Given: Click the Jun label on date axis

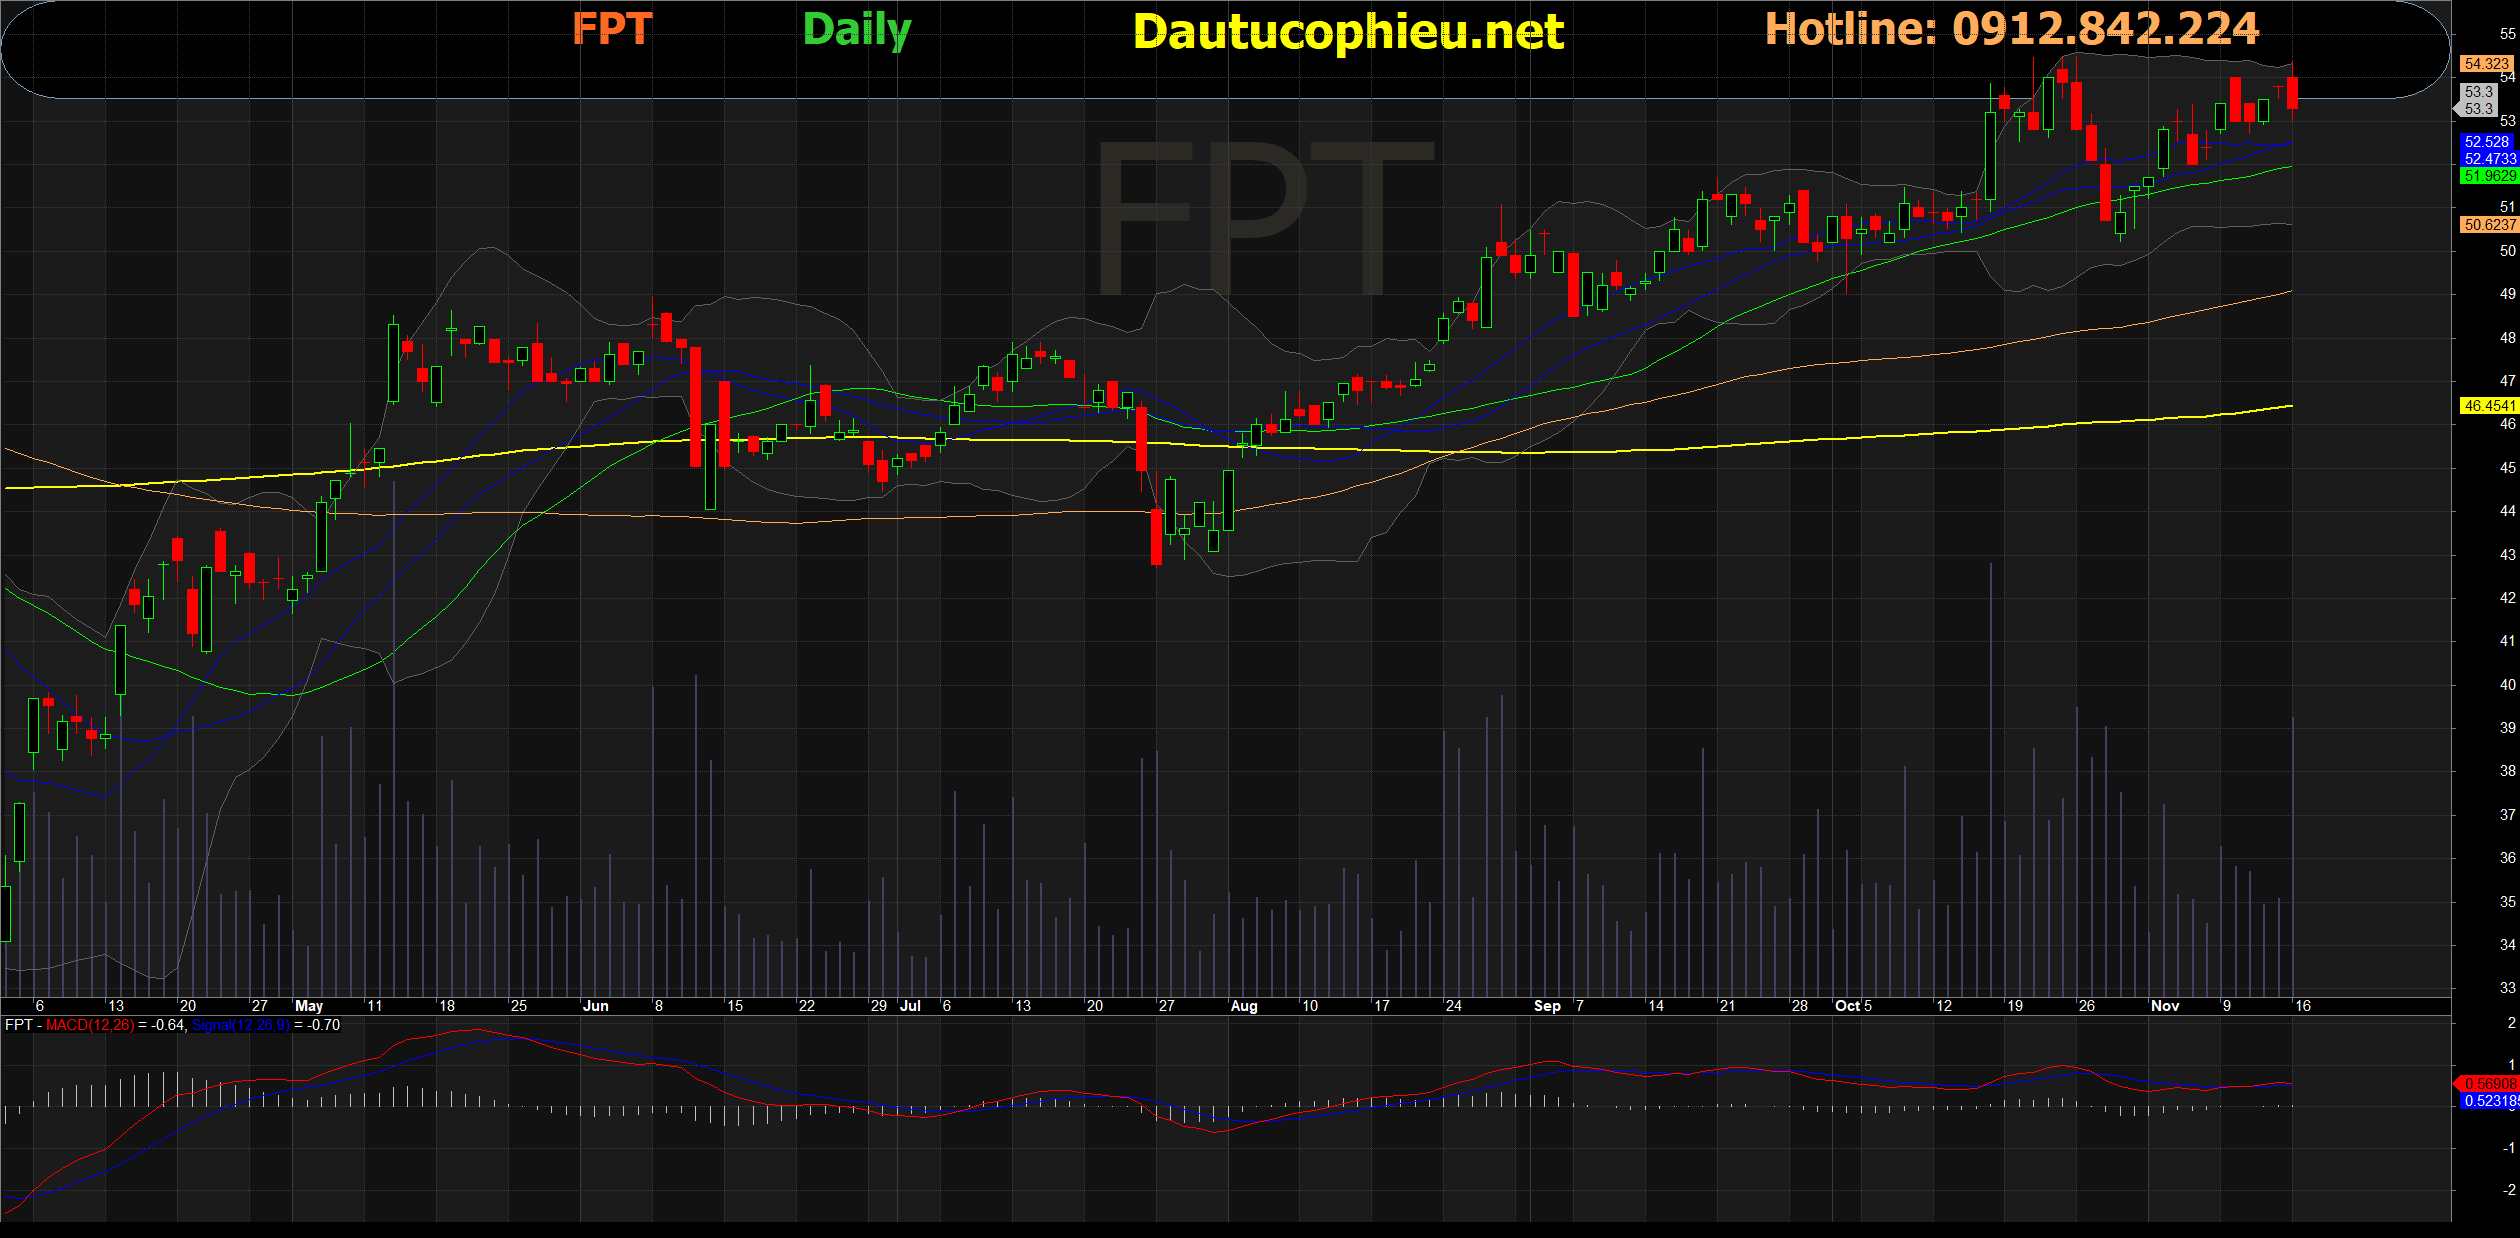Looking at the screenshot, I should coord(595,1006).
